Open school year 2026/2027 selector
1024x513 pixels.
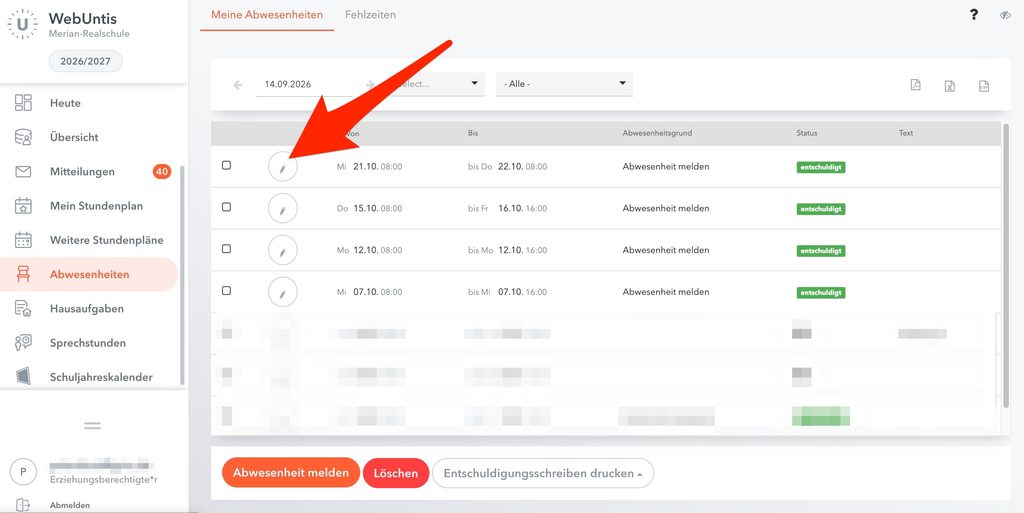[x=86, y=61]
